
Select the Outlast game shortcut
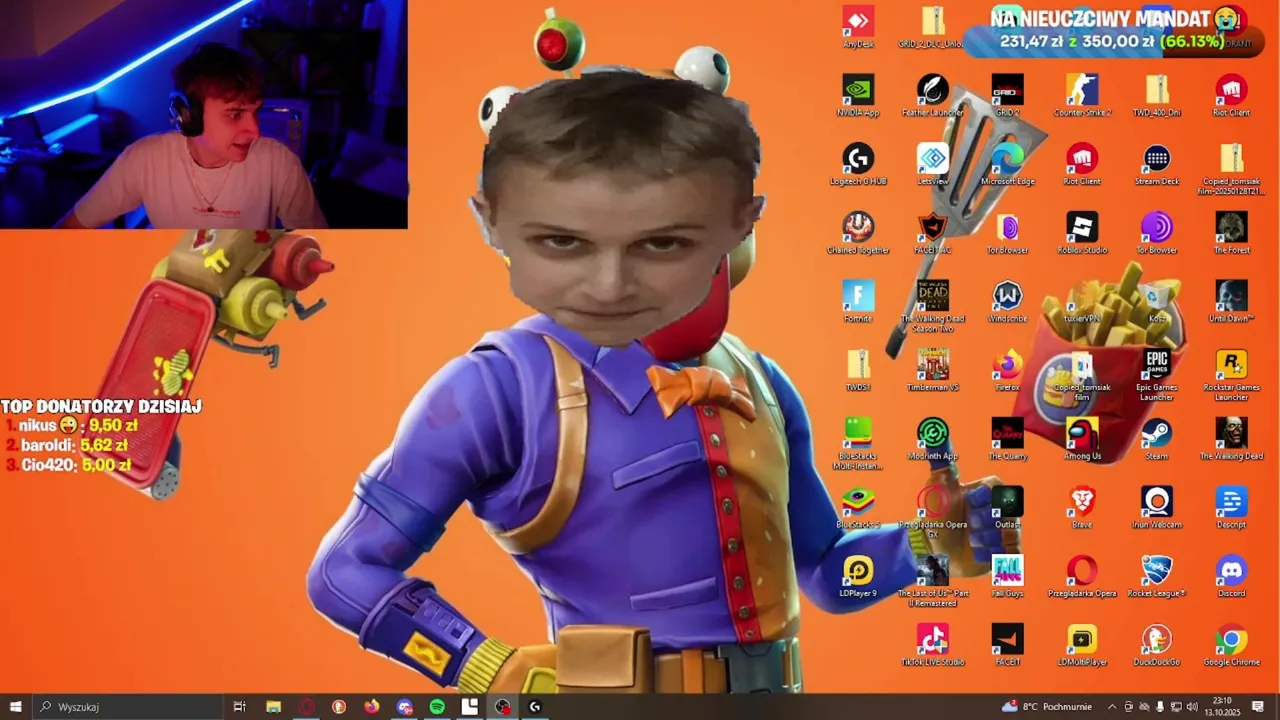1007,508
